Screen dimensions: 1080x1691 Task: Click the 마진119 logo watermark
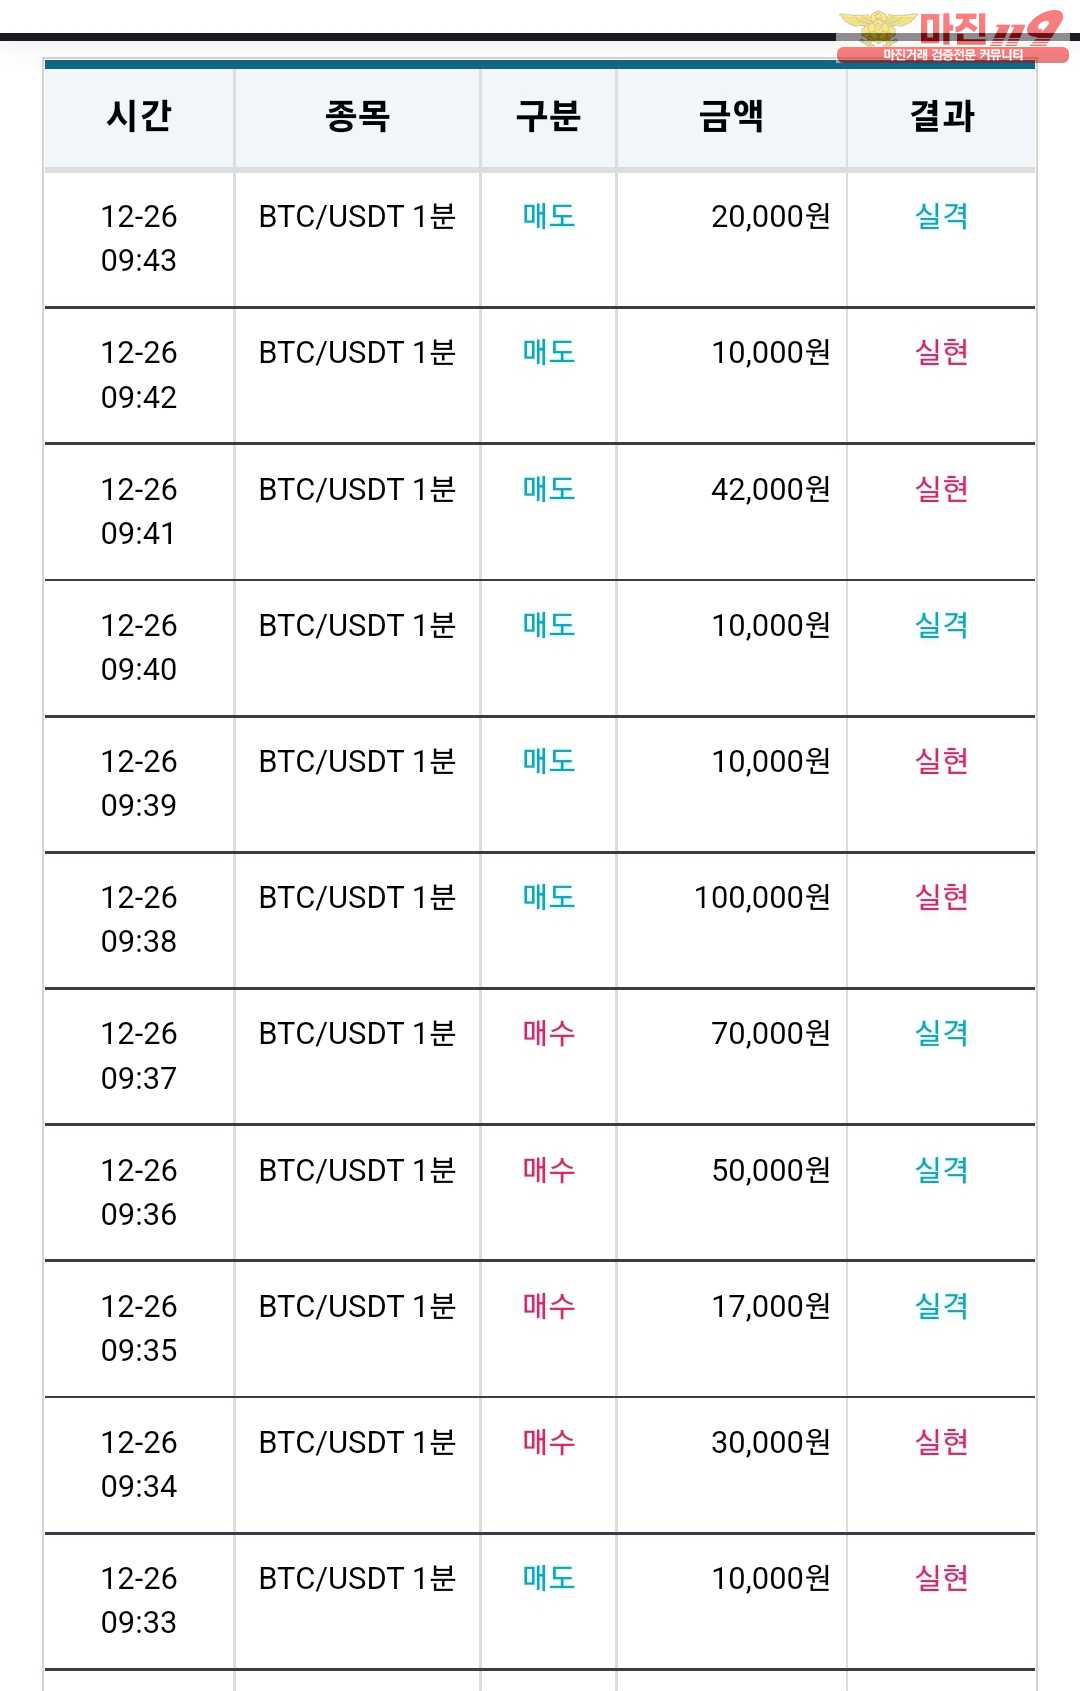tap(952, 36)
